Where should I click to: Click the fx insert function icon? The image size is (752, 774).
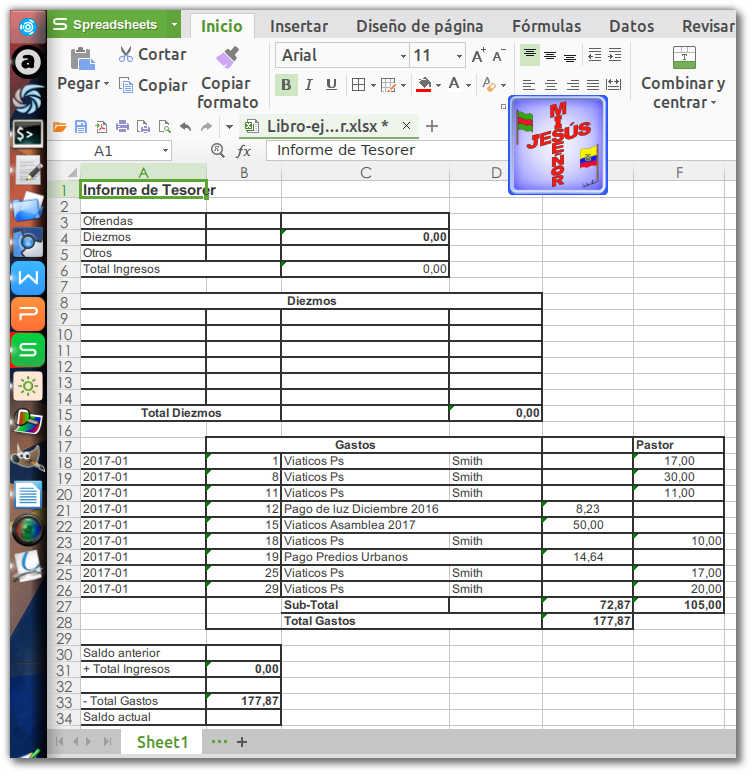[243, 151]
